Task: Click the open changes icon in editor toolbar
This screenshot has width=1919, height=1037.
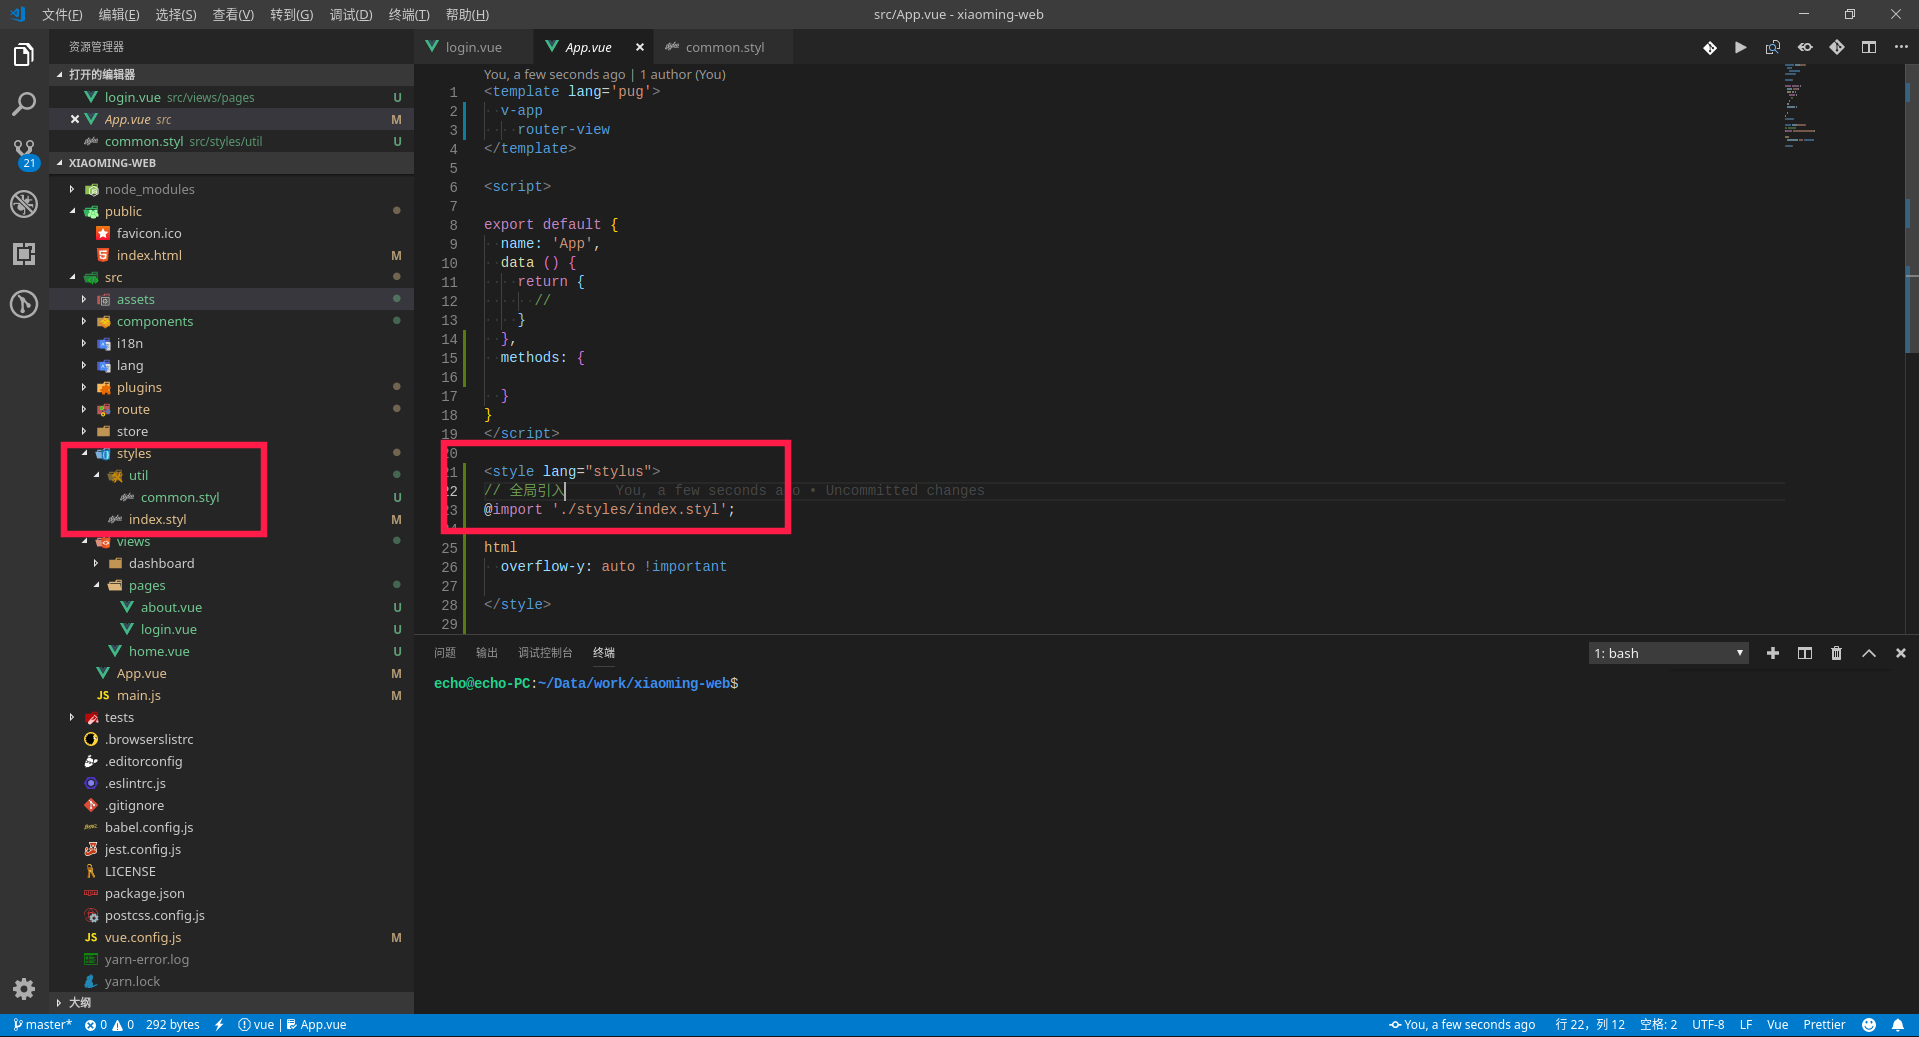Action: [1773, 47]
